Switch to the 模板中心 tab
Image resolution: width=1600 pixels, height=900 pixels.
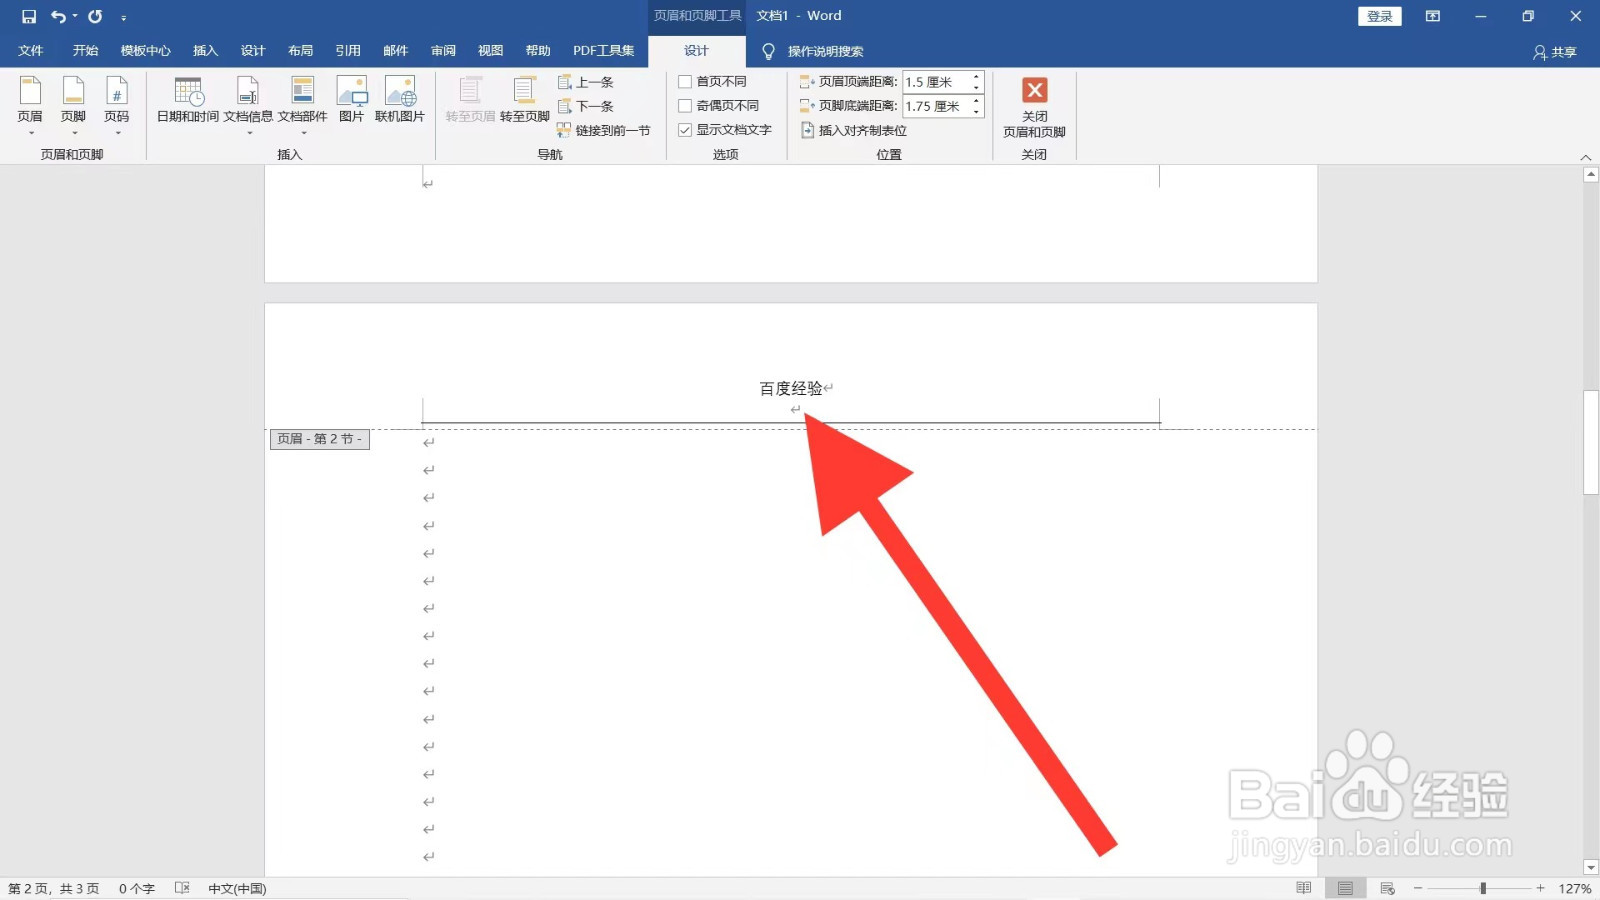click(x=146, y=51)
